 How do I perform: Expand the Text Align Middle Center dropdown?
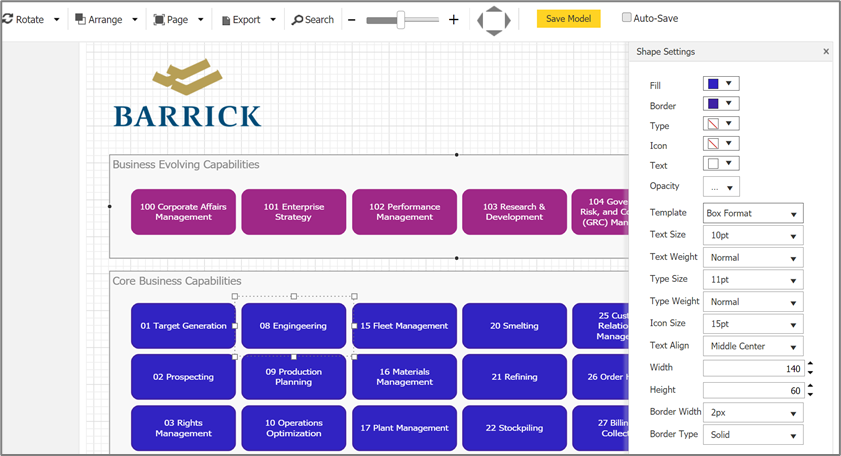[x=753, y=346]
